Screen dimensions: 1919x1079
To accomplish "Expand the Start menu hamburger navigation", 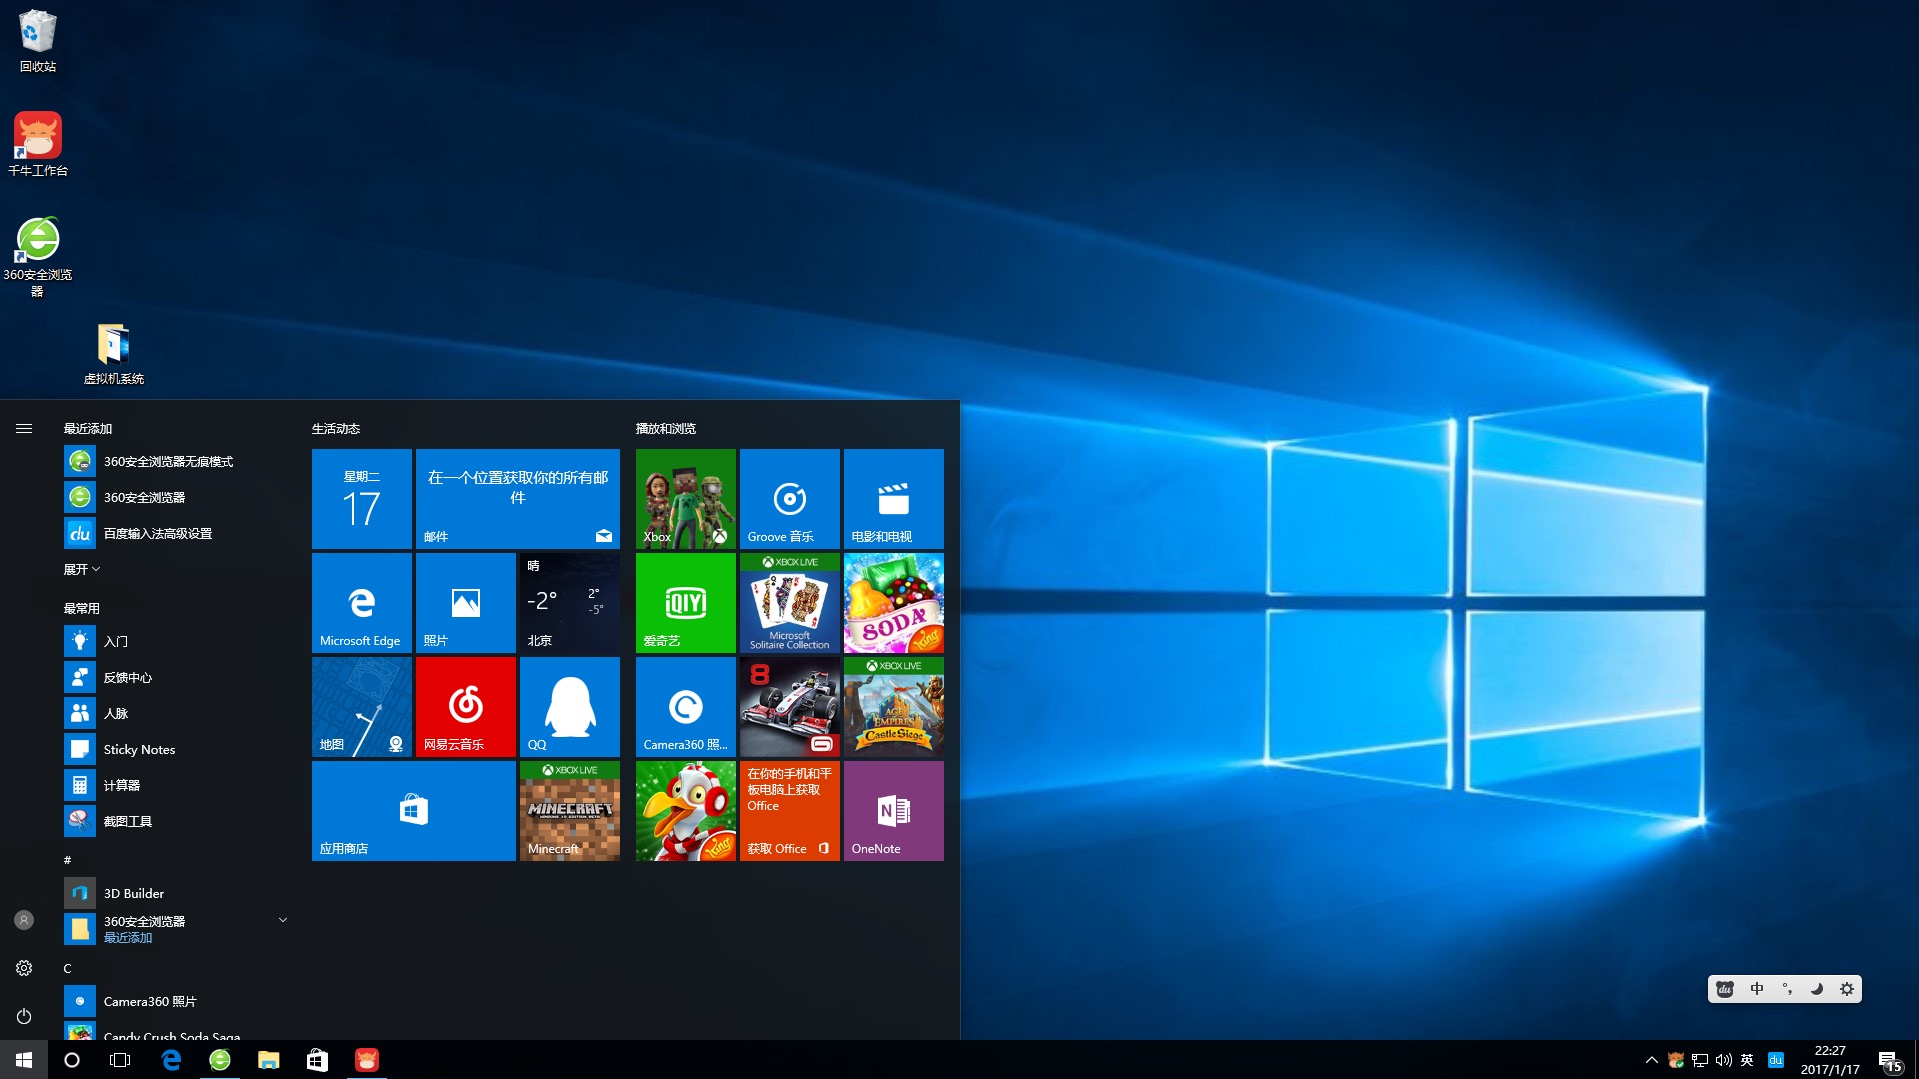I will tap(24, 428).
